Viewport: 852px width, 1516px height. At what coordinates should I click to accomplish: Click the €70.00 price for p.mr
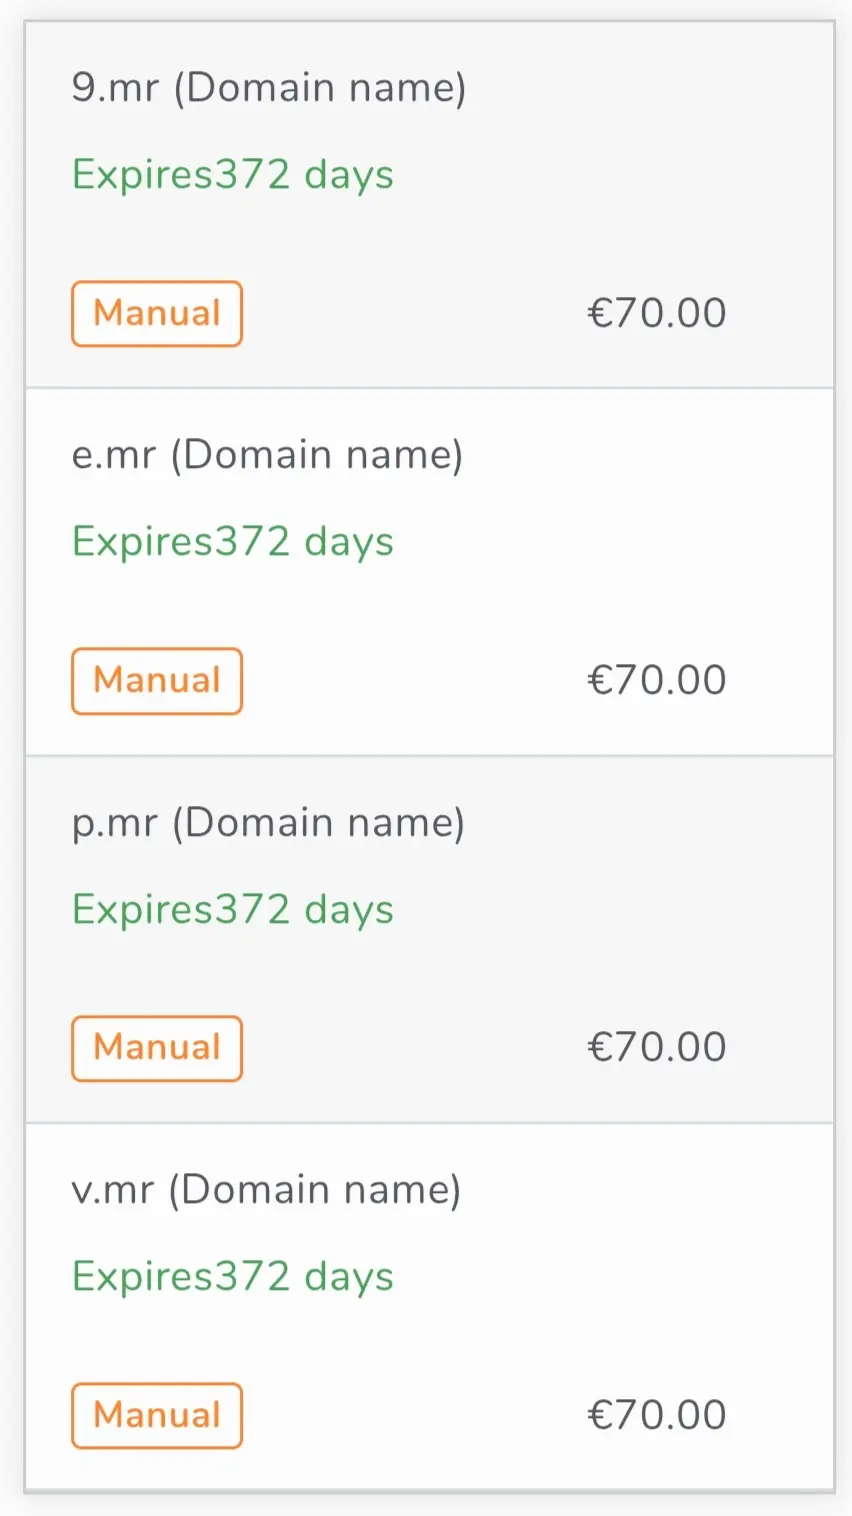coord(657,1047)
